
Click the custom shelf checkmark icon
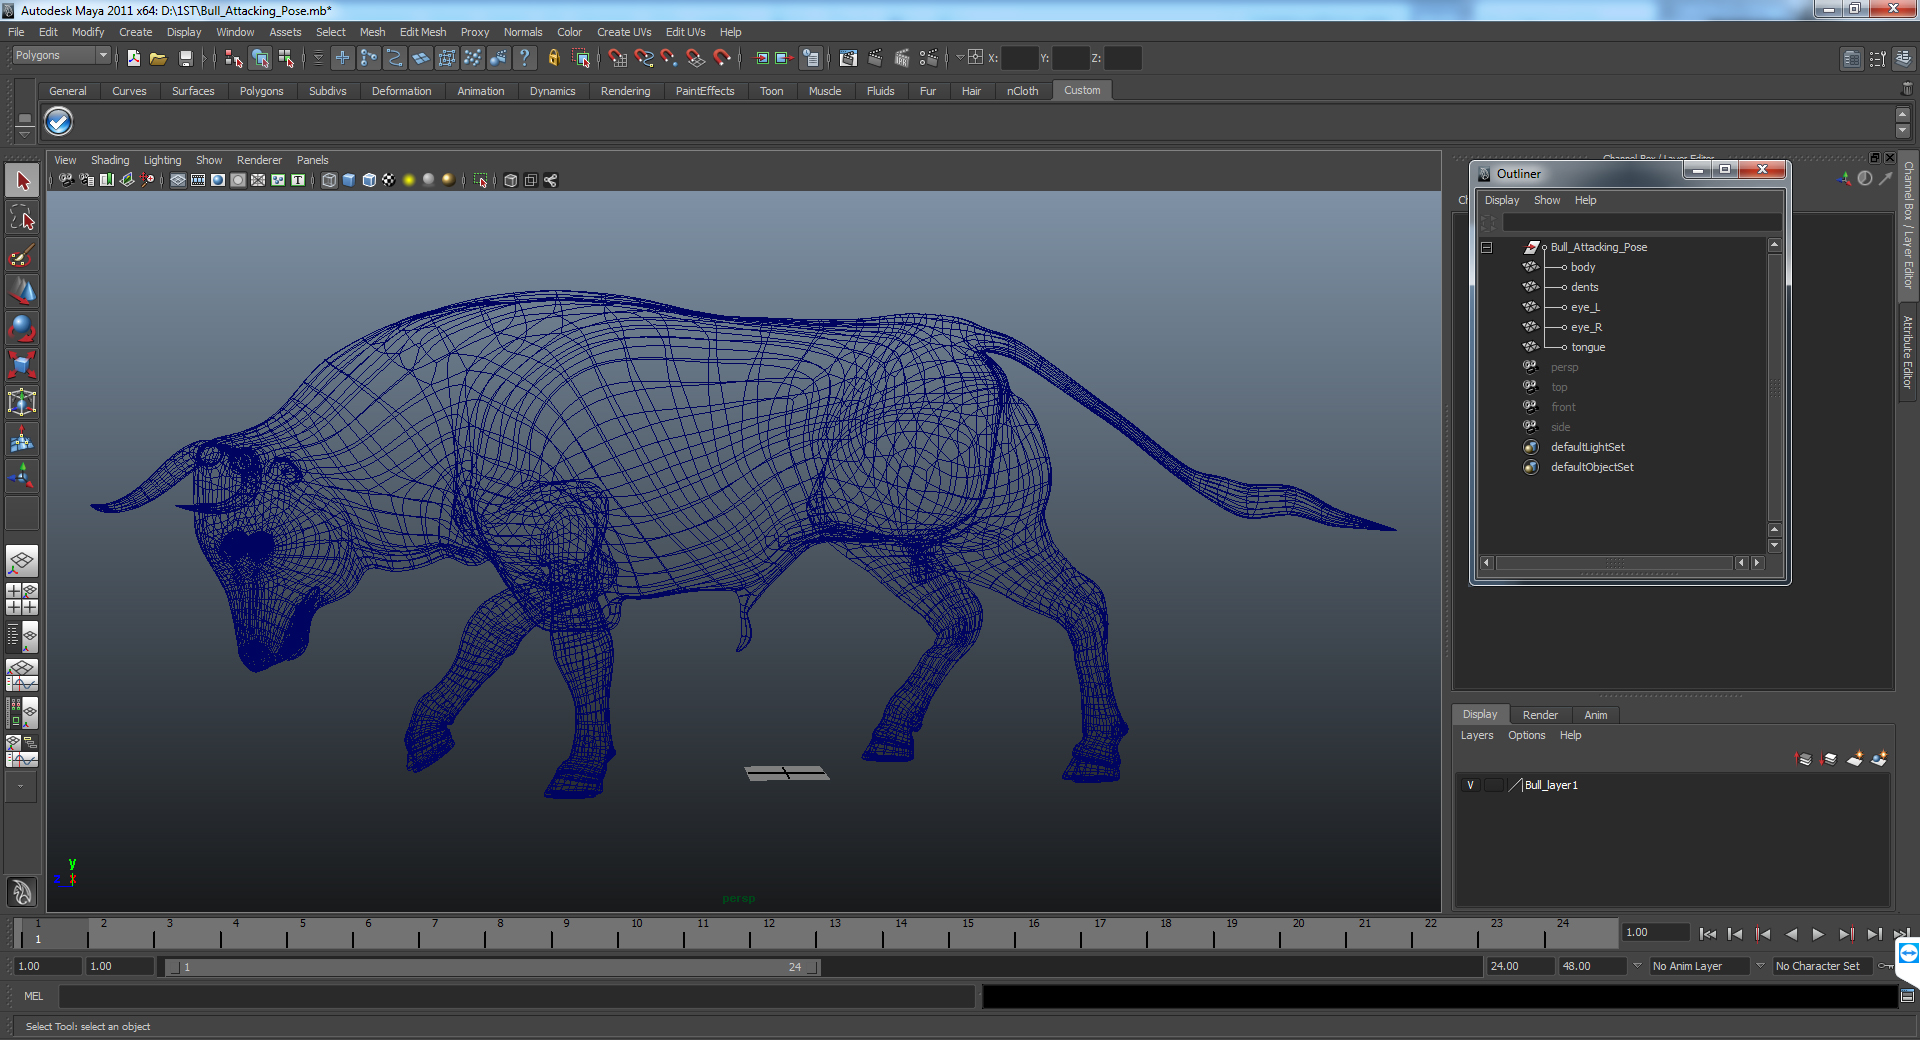point(59,122)
